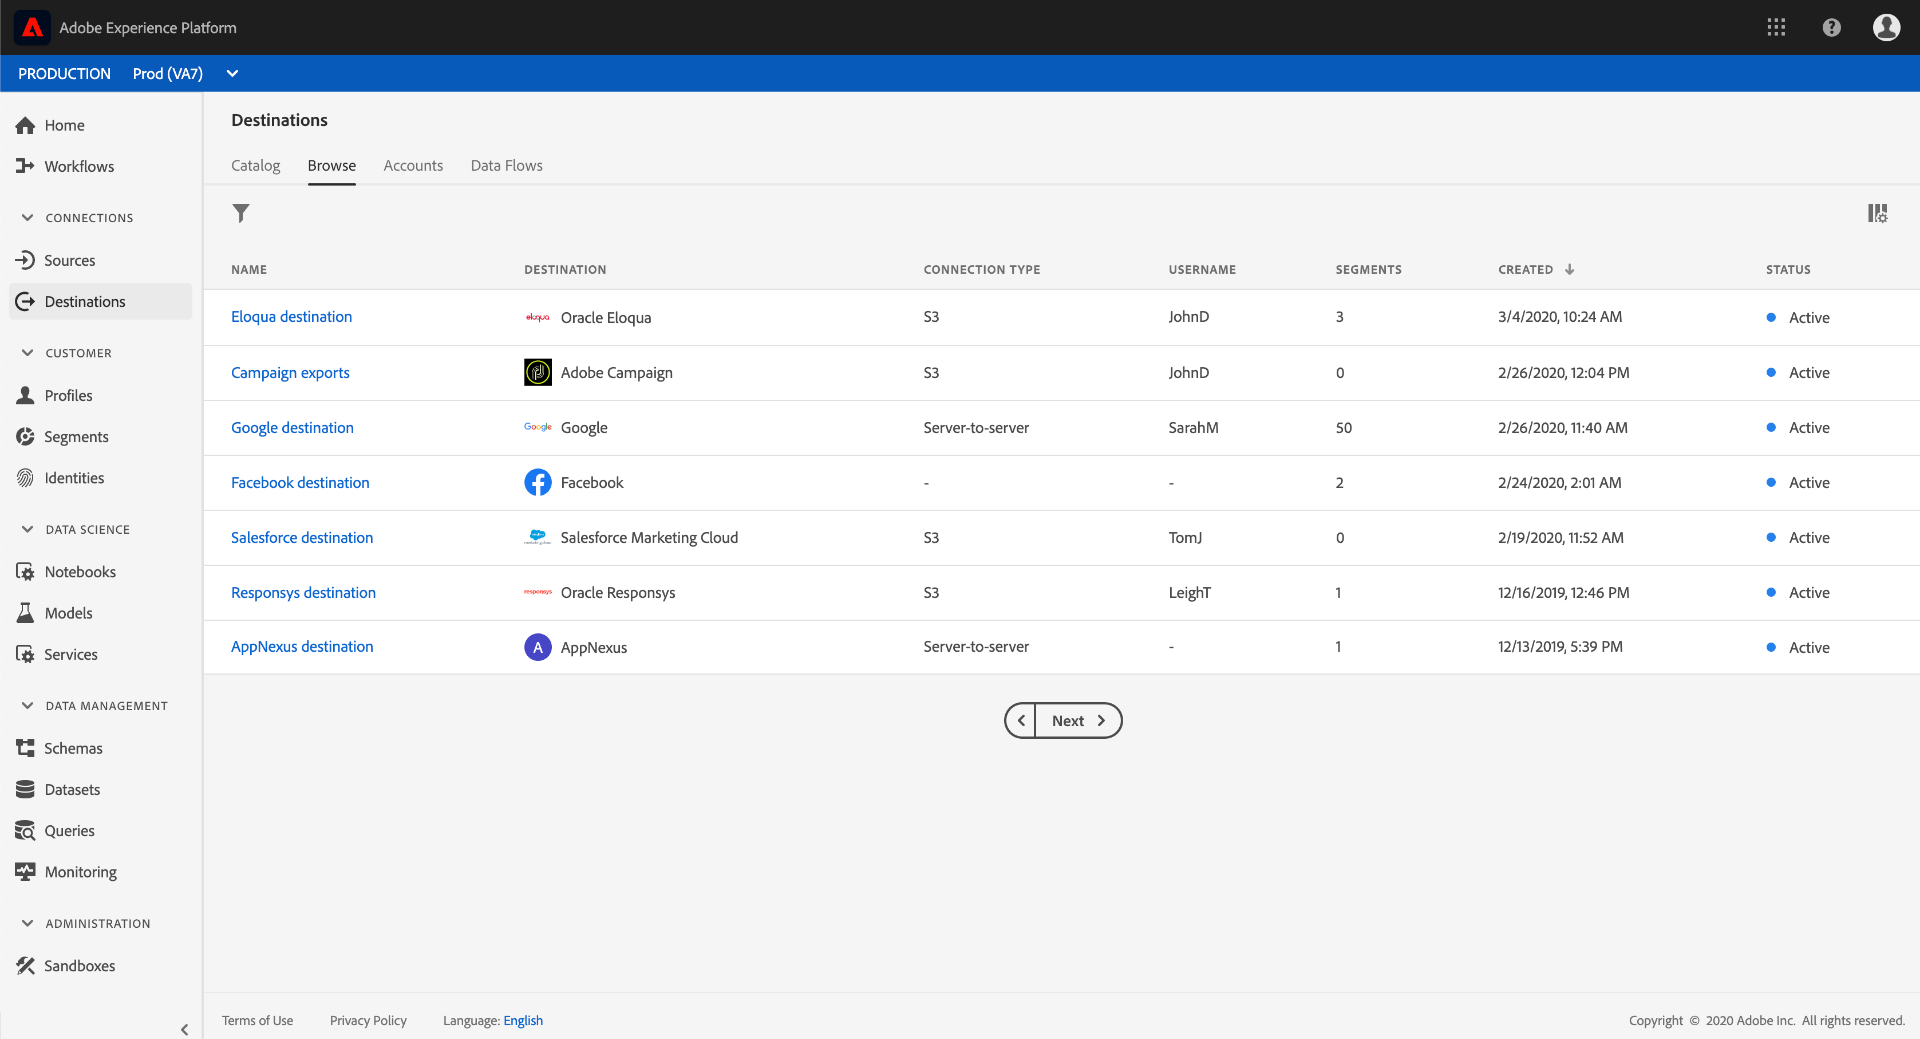This screenshot has width=1920, height=1039.
Task: Open column settings icon
Action: [1877, 213]
